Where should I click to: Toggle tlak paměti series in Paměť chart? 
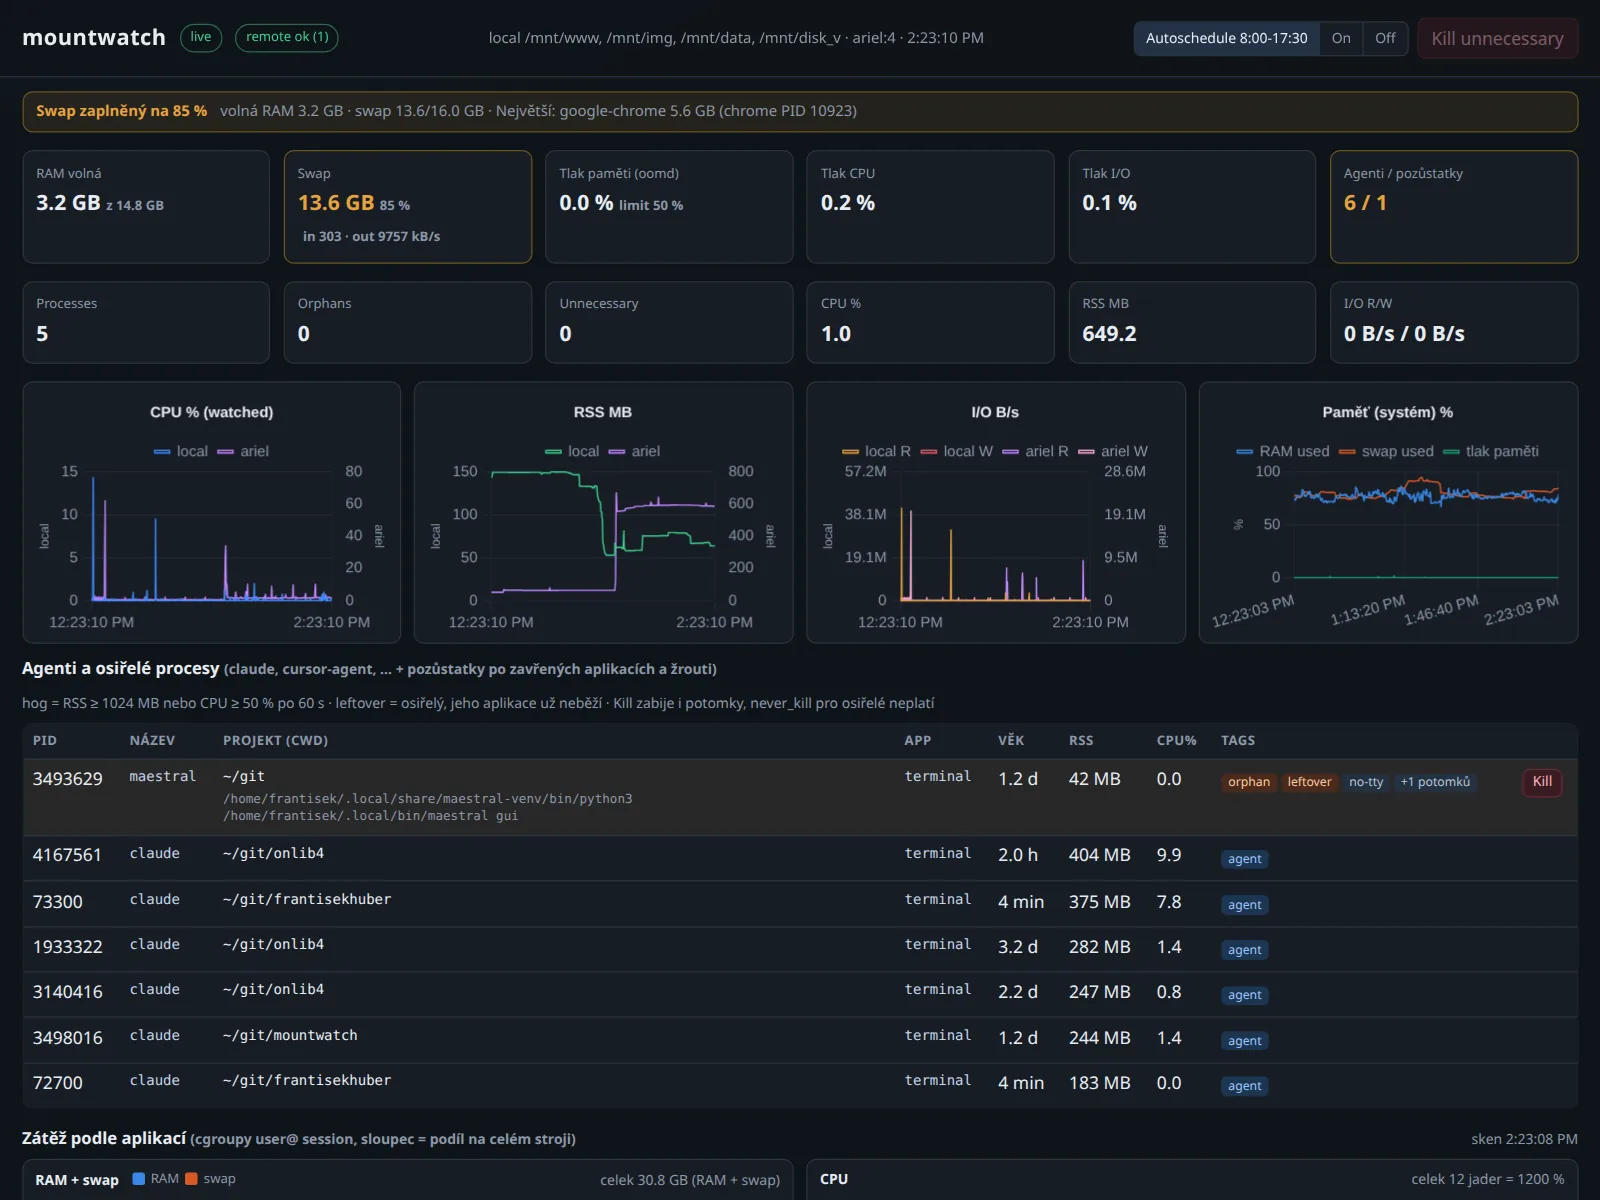(x=1491, y=451)
